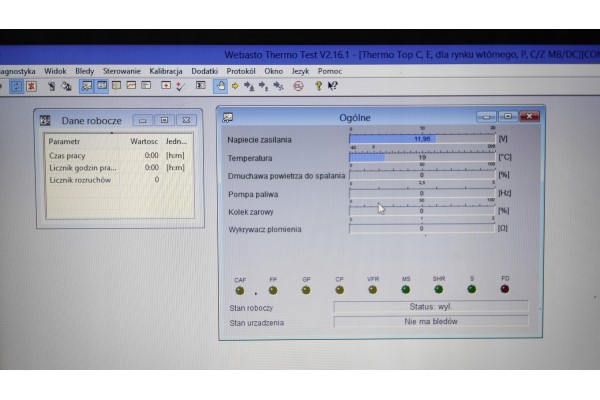Click the CAF status indicator light
Viewport: 600px width, 400px height.
coord(240,291)
